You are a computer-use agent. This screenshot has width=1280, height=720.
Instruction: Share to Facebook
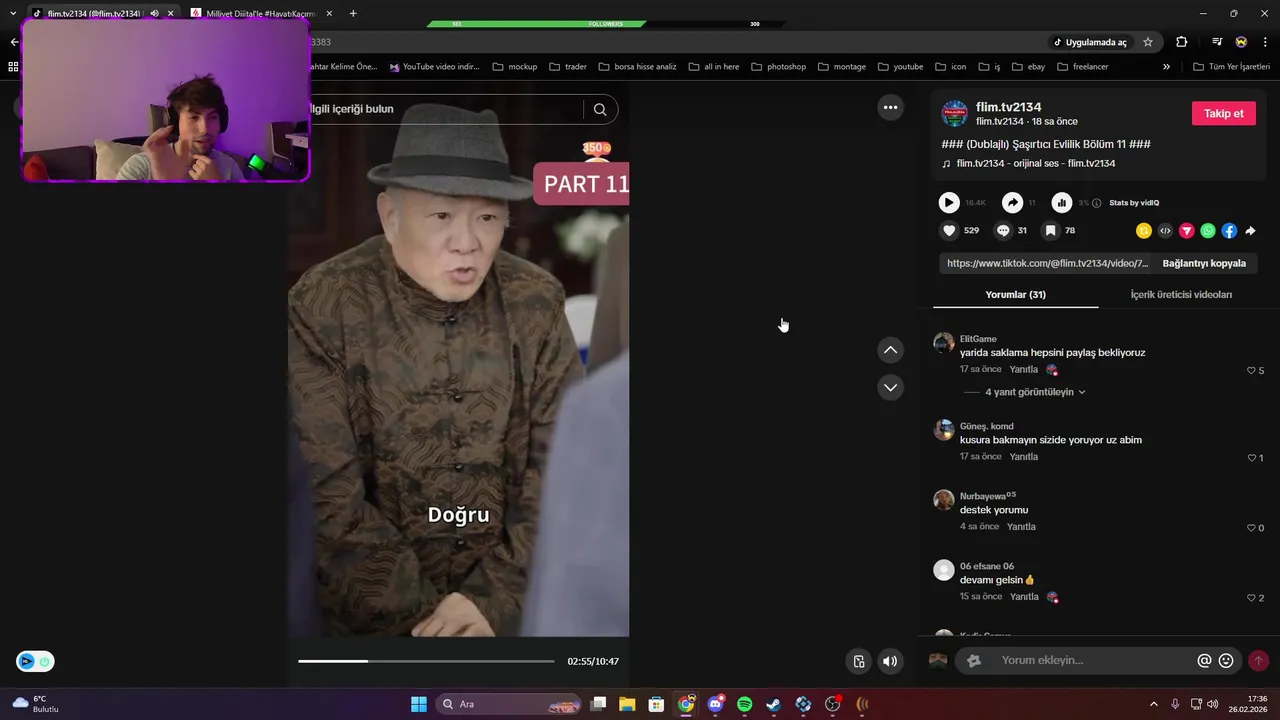(x=1229, y=230)
